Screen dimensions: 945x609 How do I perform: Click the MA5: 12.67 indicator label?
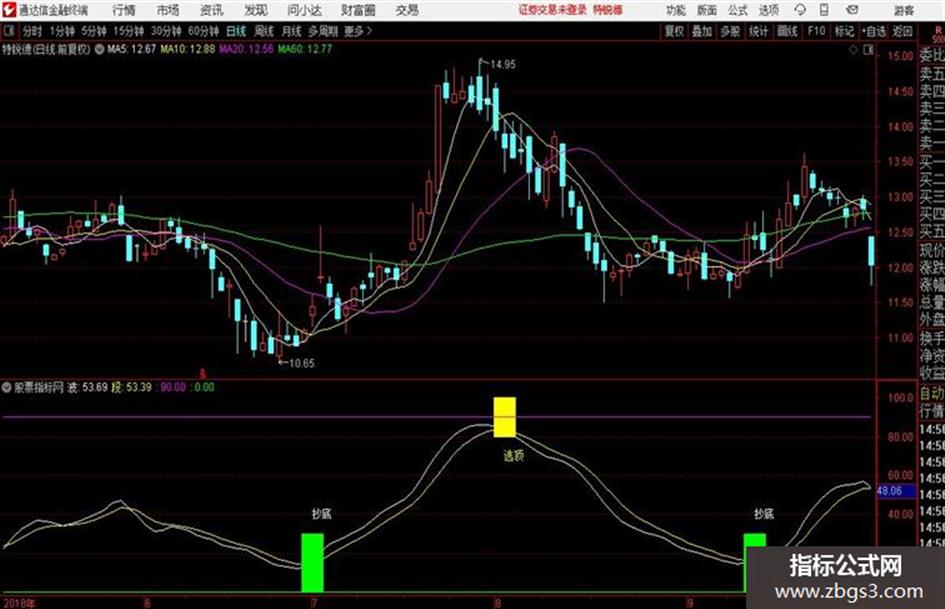click(132, 49)
